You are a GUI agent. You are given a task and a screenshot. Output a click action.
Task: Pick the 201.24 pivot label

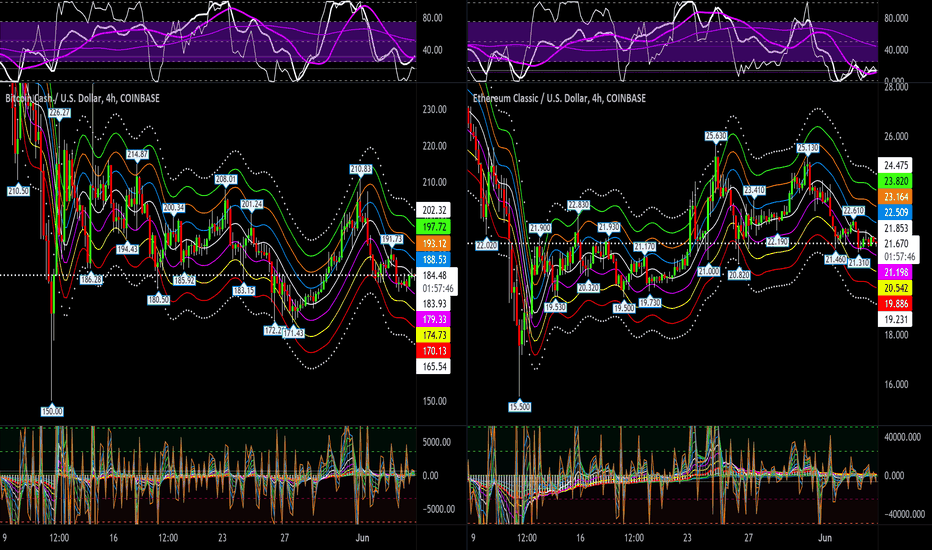(252, 204)
